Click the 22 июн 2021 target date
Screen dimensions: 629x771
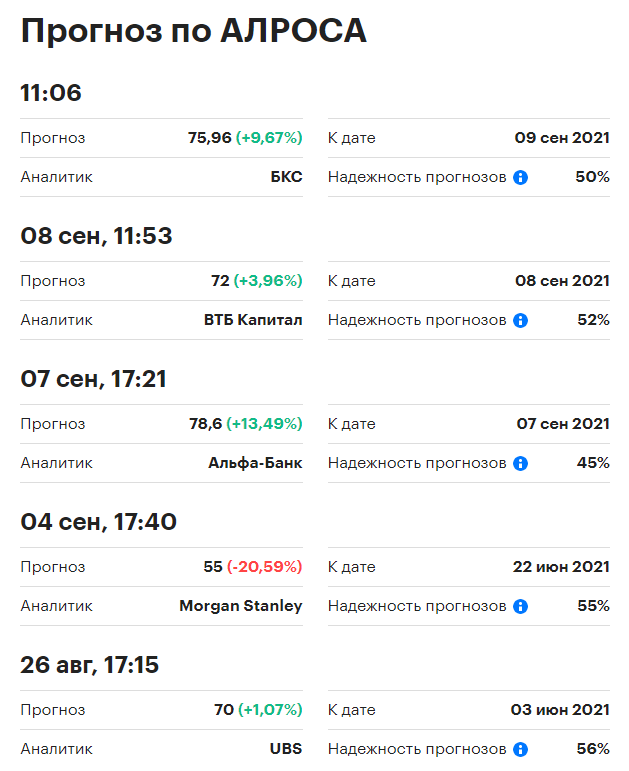click(x=561, y=567)
